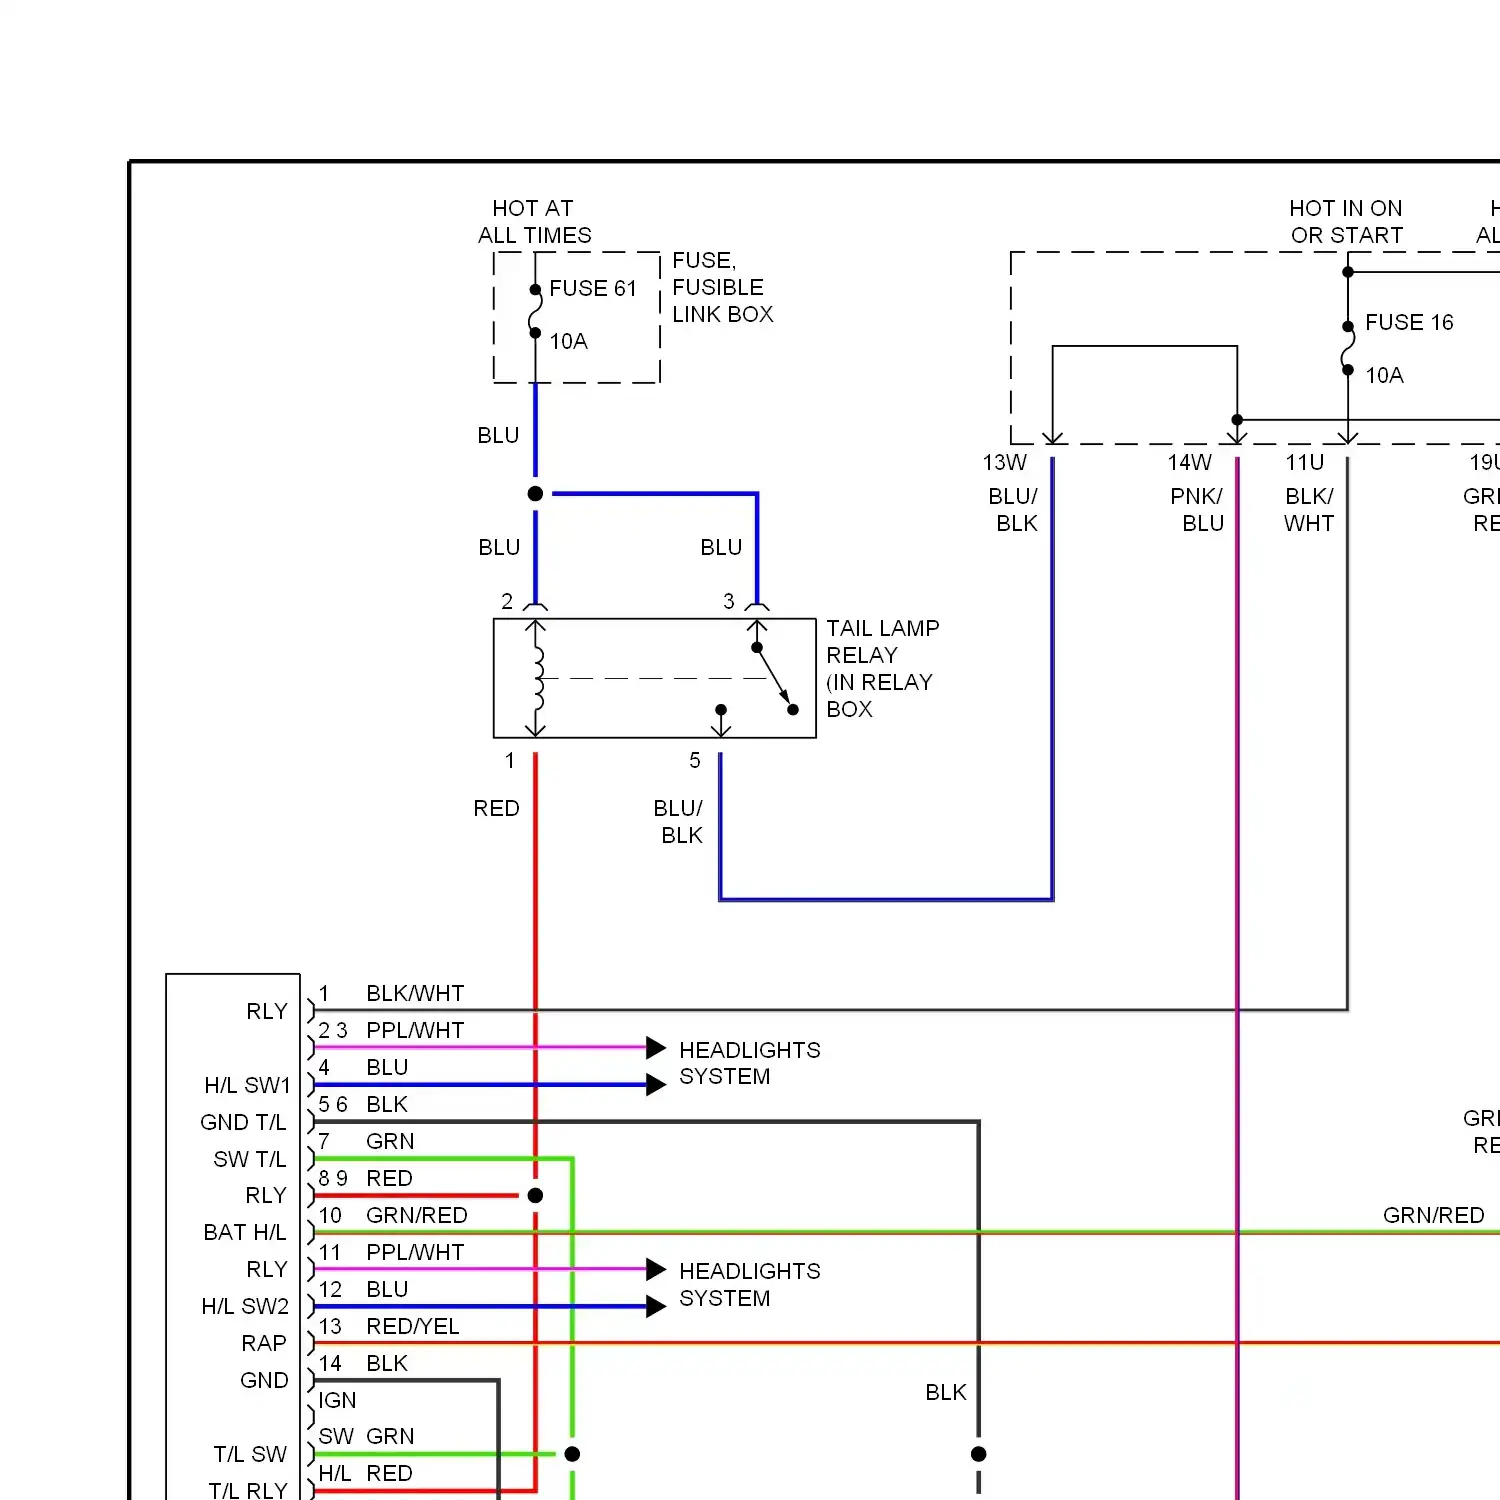The image size is (1500, 1500).
Task: Click the RAP pin label
Action: point(264,1344)
